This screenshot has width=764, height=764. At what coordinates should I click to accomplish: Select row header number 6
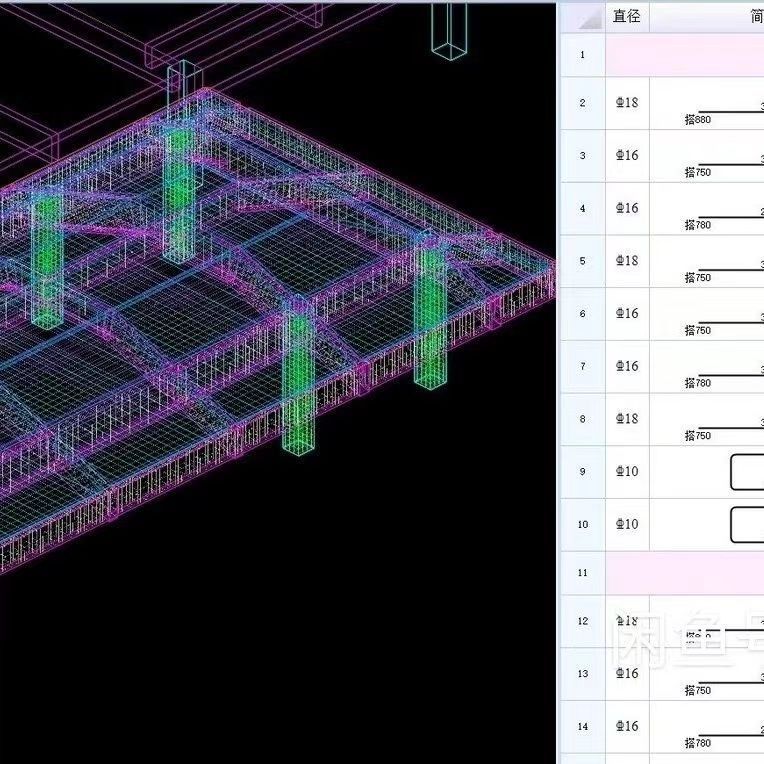tap(583, 314)
